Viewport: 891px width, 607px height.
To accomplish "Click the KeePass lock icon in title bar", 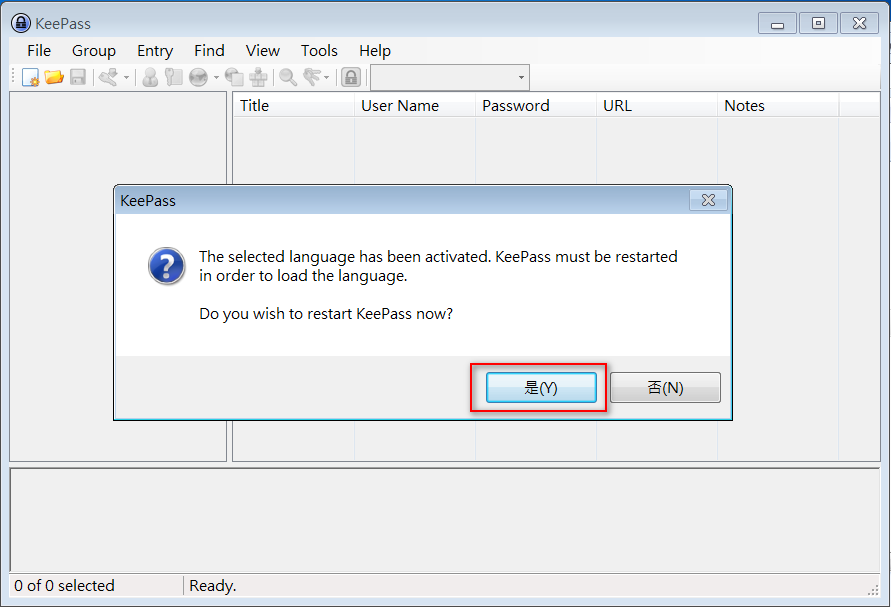I will (x=21, y=23).
